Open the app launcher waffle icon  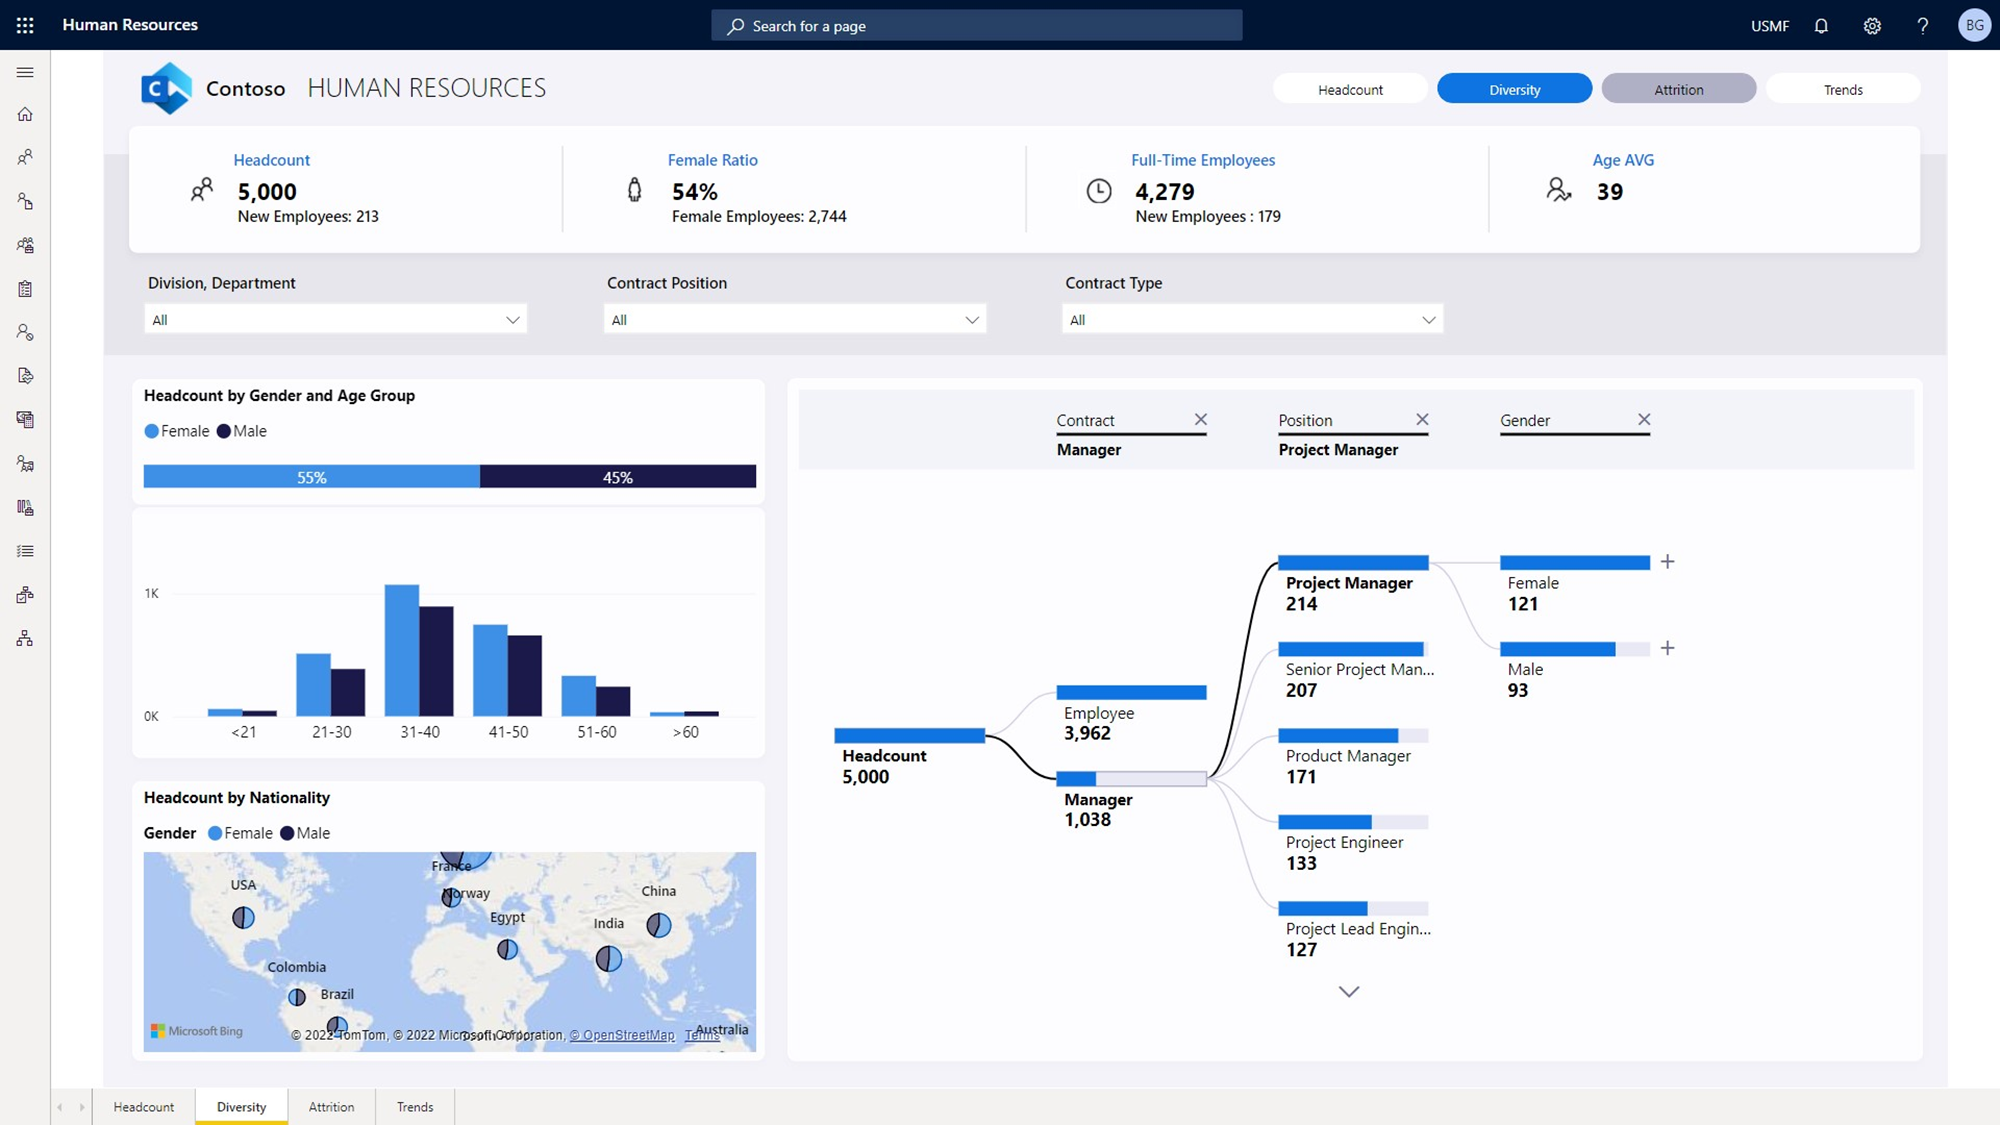[25, 25]
